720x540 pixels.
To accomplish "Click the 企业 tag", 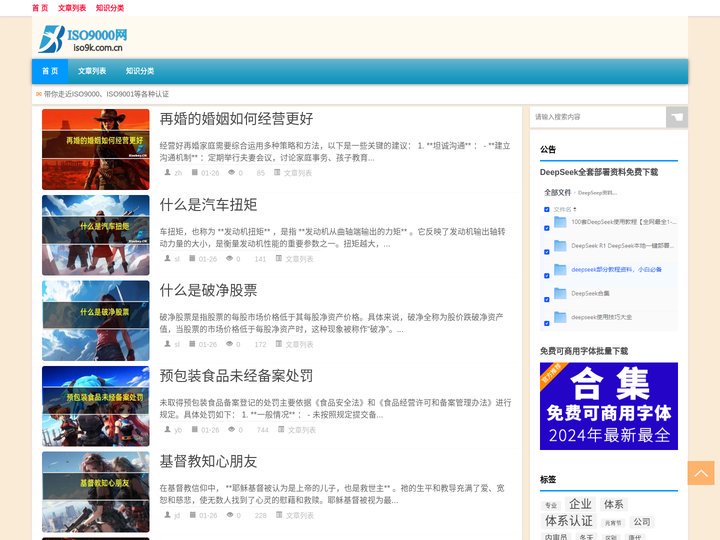I will tap(580, 504).
